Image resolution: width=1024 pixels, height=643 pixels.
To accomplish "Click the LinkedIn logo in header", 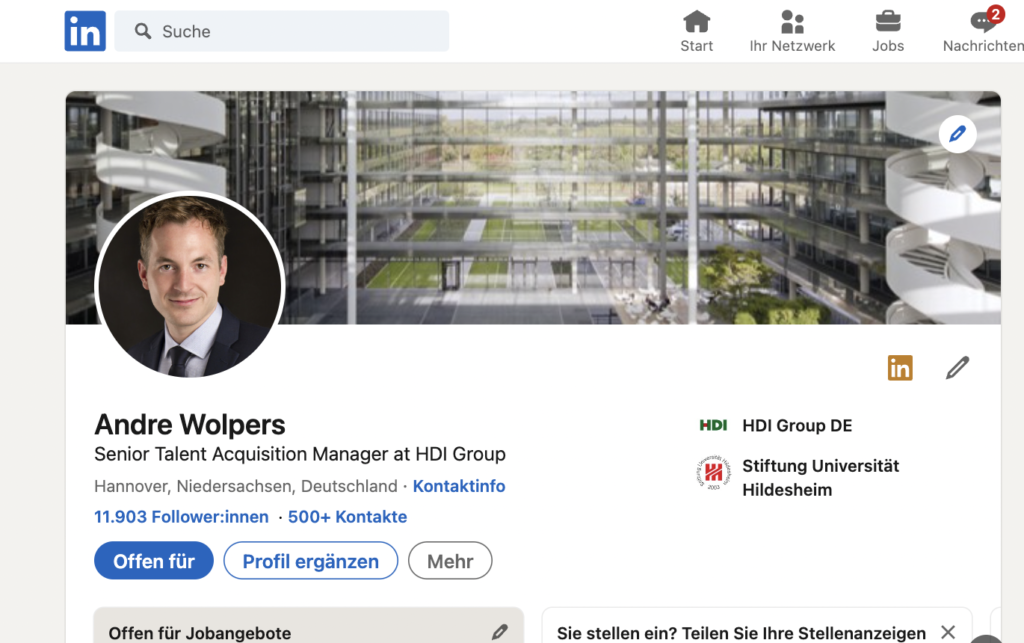I will click(x=85, y=31).
